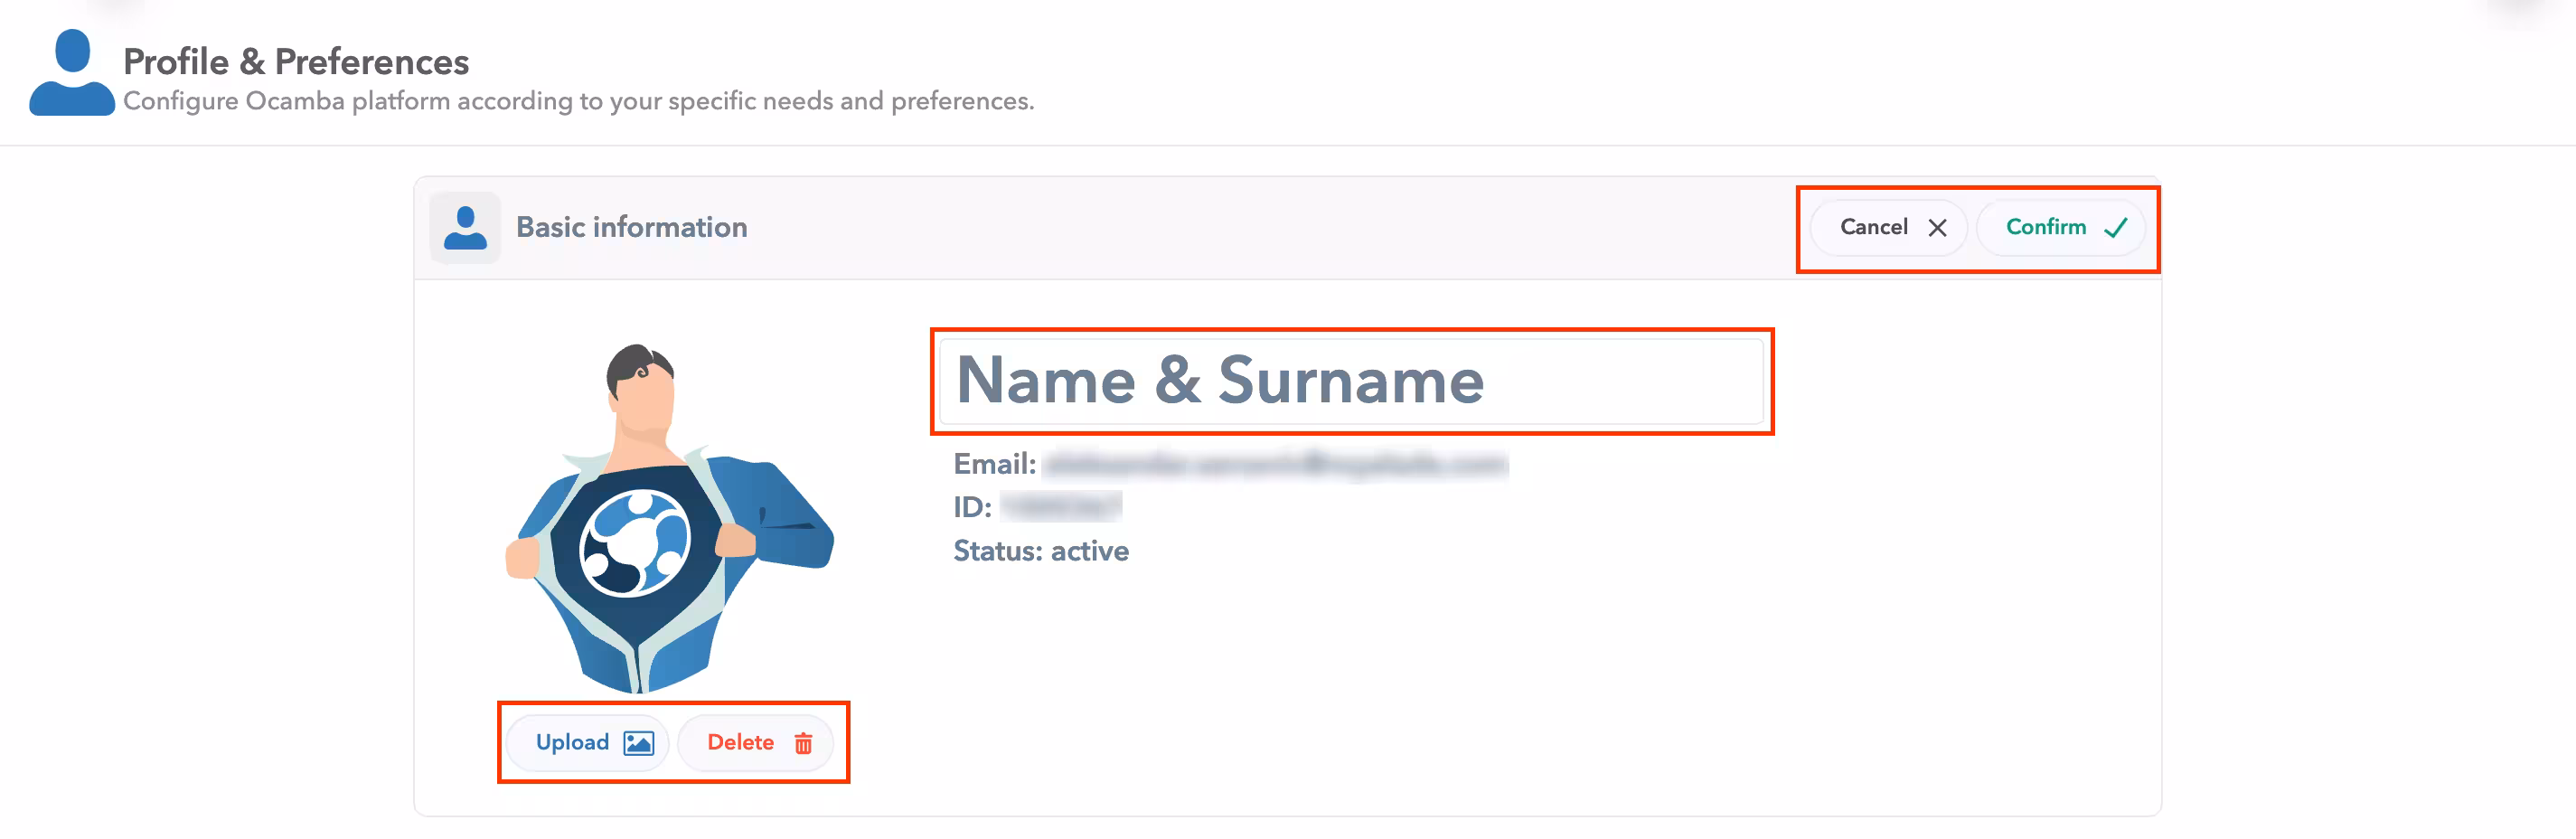
Task: Click the Profile & Preferences heading
Action: point(296,62)
